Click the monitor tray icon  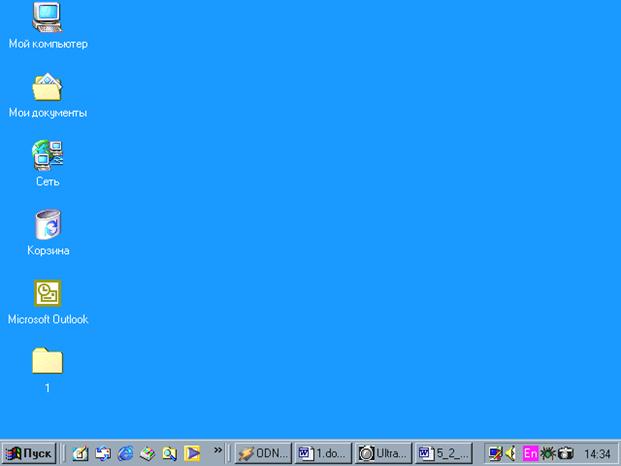click(495, 453)
